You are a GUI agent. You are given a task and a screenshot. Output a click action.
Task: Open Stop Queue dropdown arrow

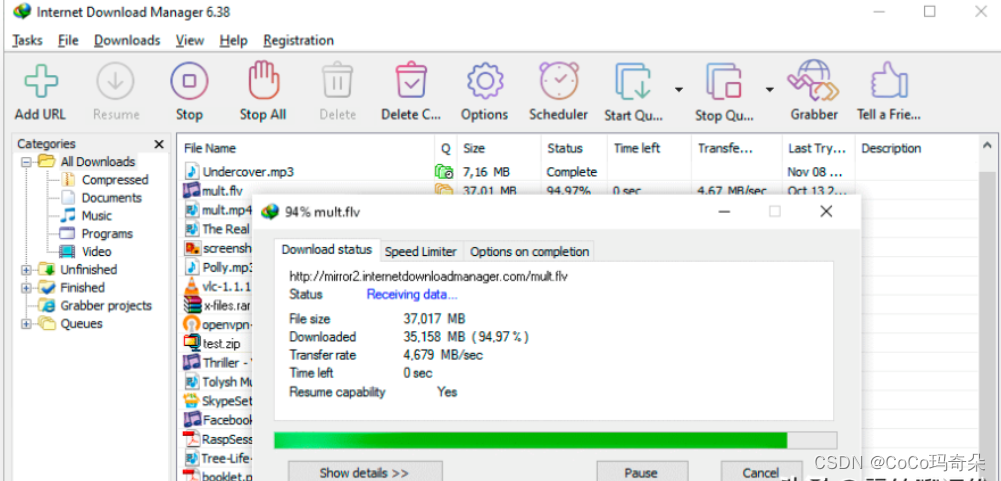(x=770, y=89)
